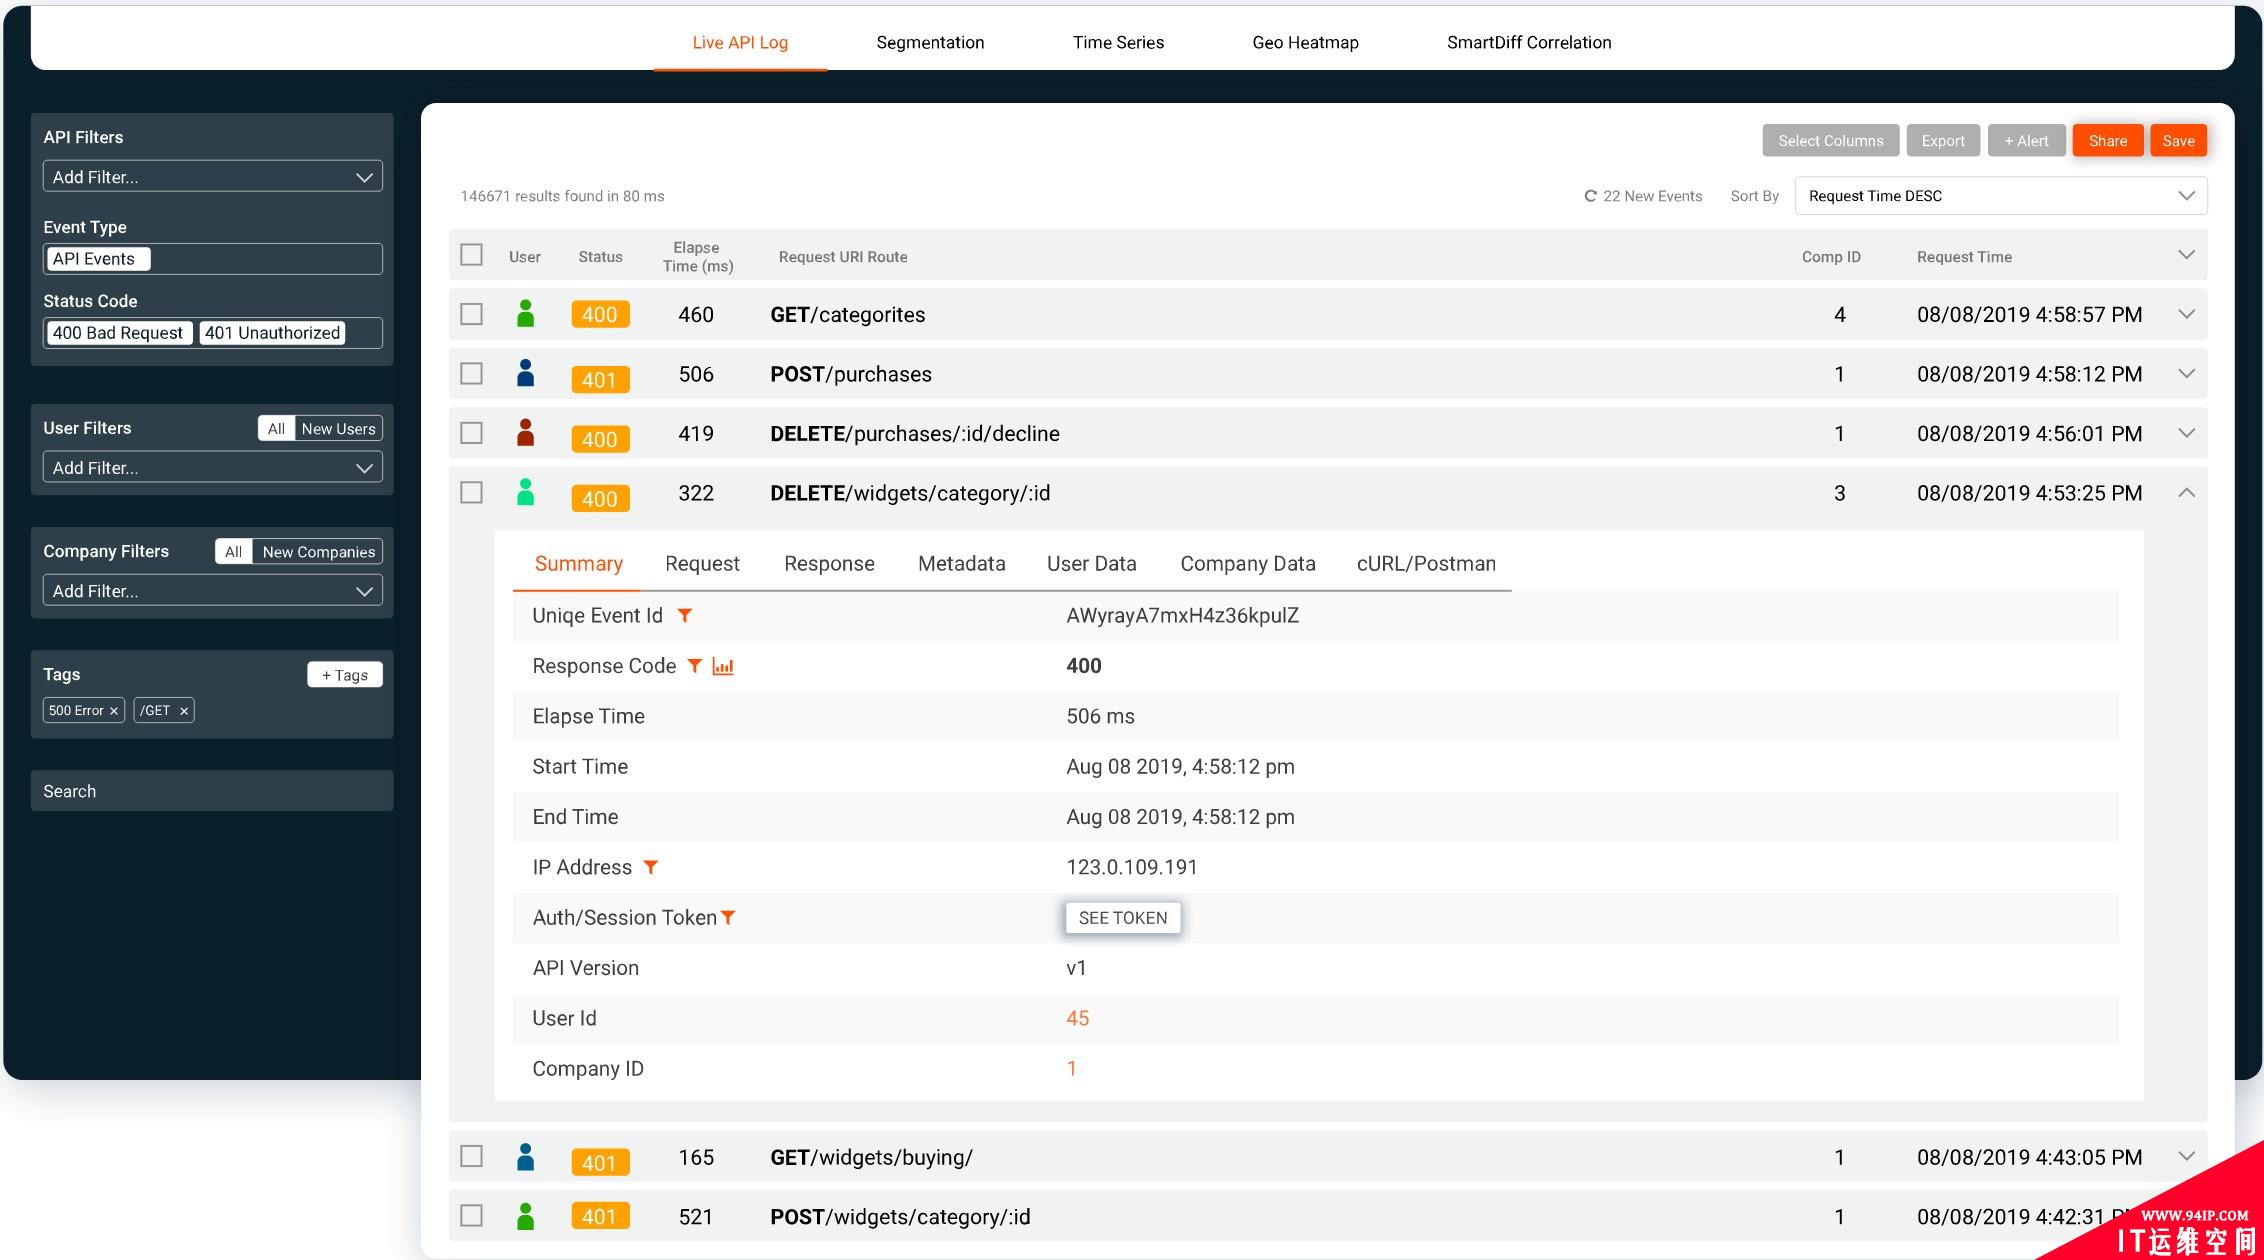The image size is (2264, 1260).
Task: Click the Export button in top right
Action: point(1943,140)
